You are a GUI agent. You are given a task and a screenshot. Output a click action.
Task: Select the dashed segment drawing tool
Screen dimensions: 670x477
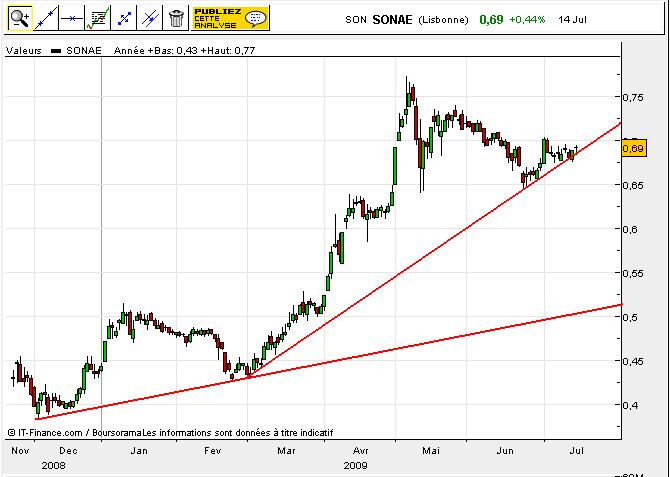pos(124,18)
